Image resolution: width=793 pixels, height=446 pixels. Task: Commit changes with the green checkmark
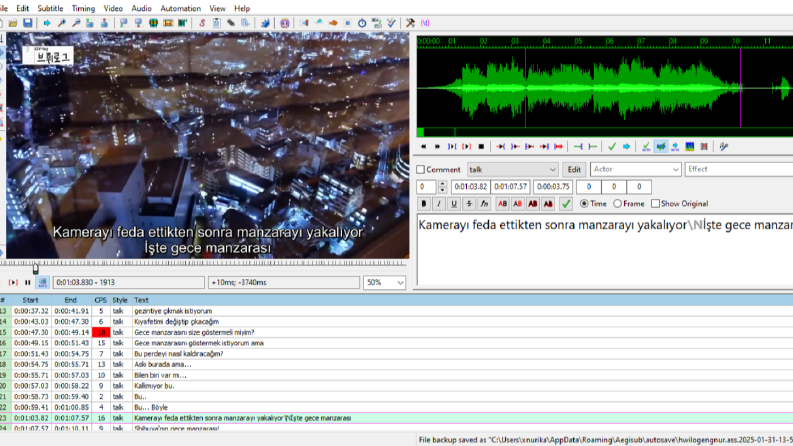click(566, 204)
